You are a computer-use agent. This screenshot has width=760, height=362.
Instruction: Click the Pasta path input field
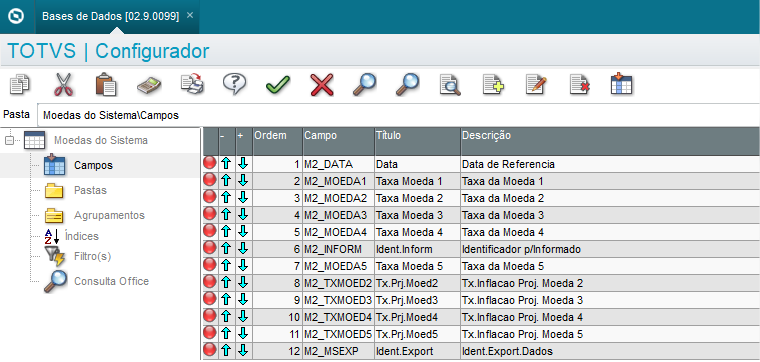398,115
